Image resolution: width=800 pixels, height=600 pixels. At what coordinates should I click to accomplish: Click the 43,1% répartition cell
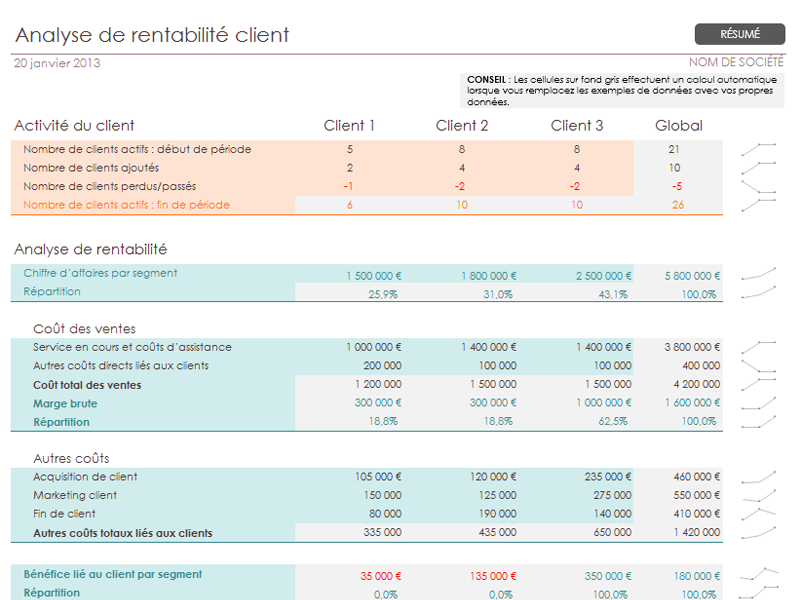point(613,294)
